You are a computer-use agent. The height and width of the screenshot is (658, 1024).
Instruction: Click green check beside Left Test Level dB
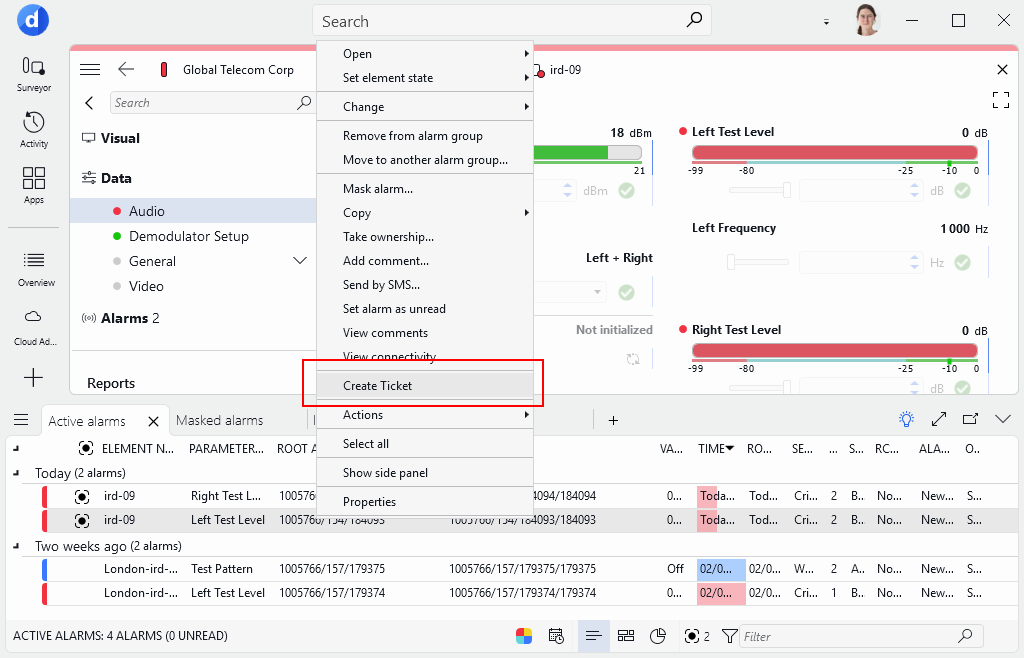962,191
